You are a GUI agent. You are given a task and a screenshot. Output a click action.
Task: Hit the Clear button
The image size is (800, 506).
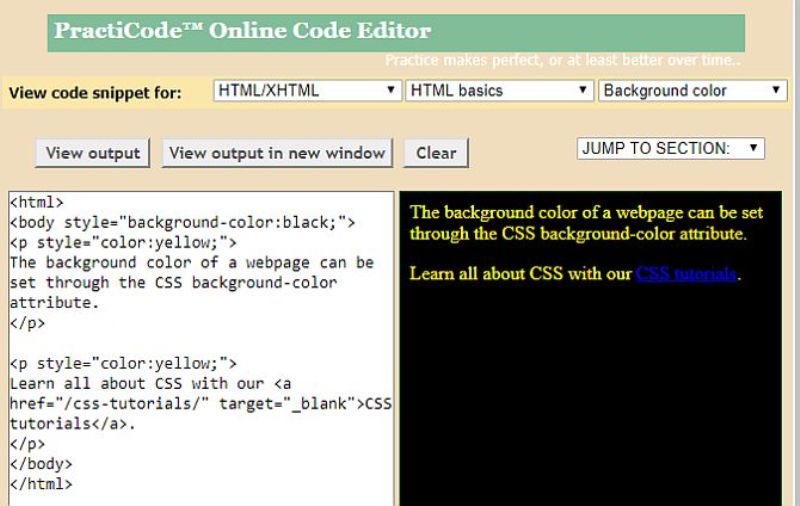point(436,153)
